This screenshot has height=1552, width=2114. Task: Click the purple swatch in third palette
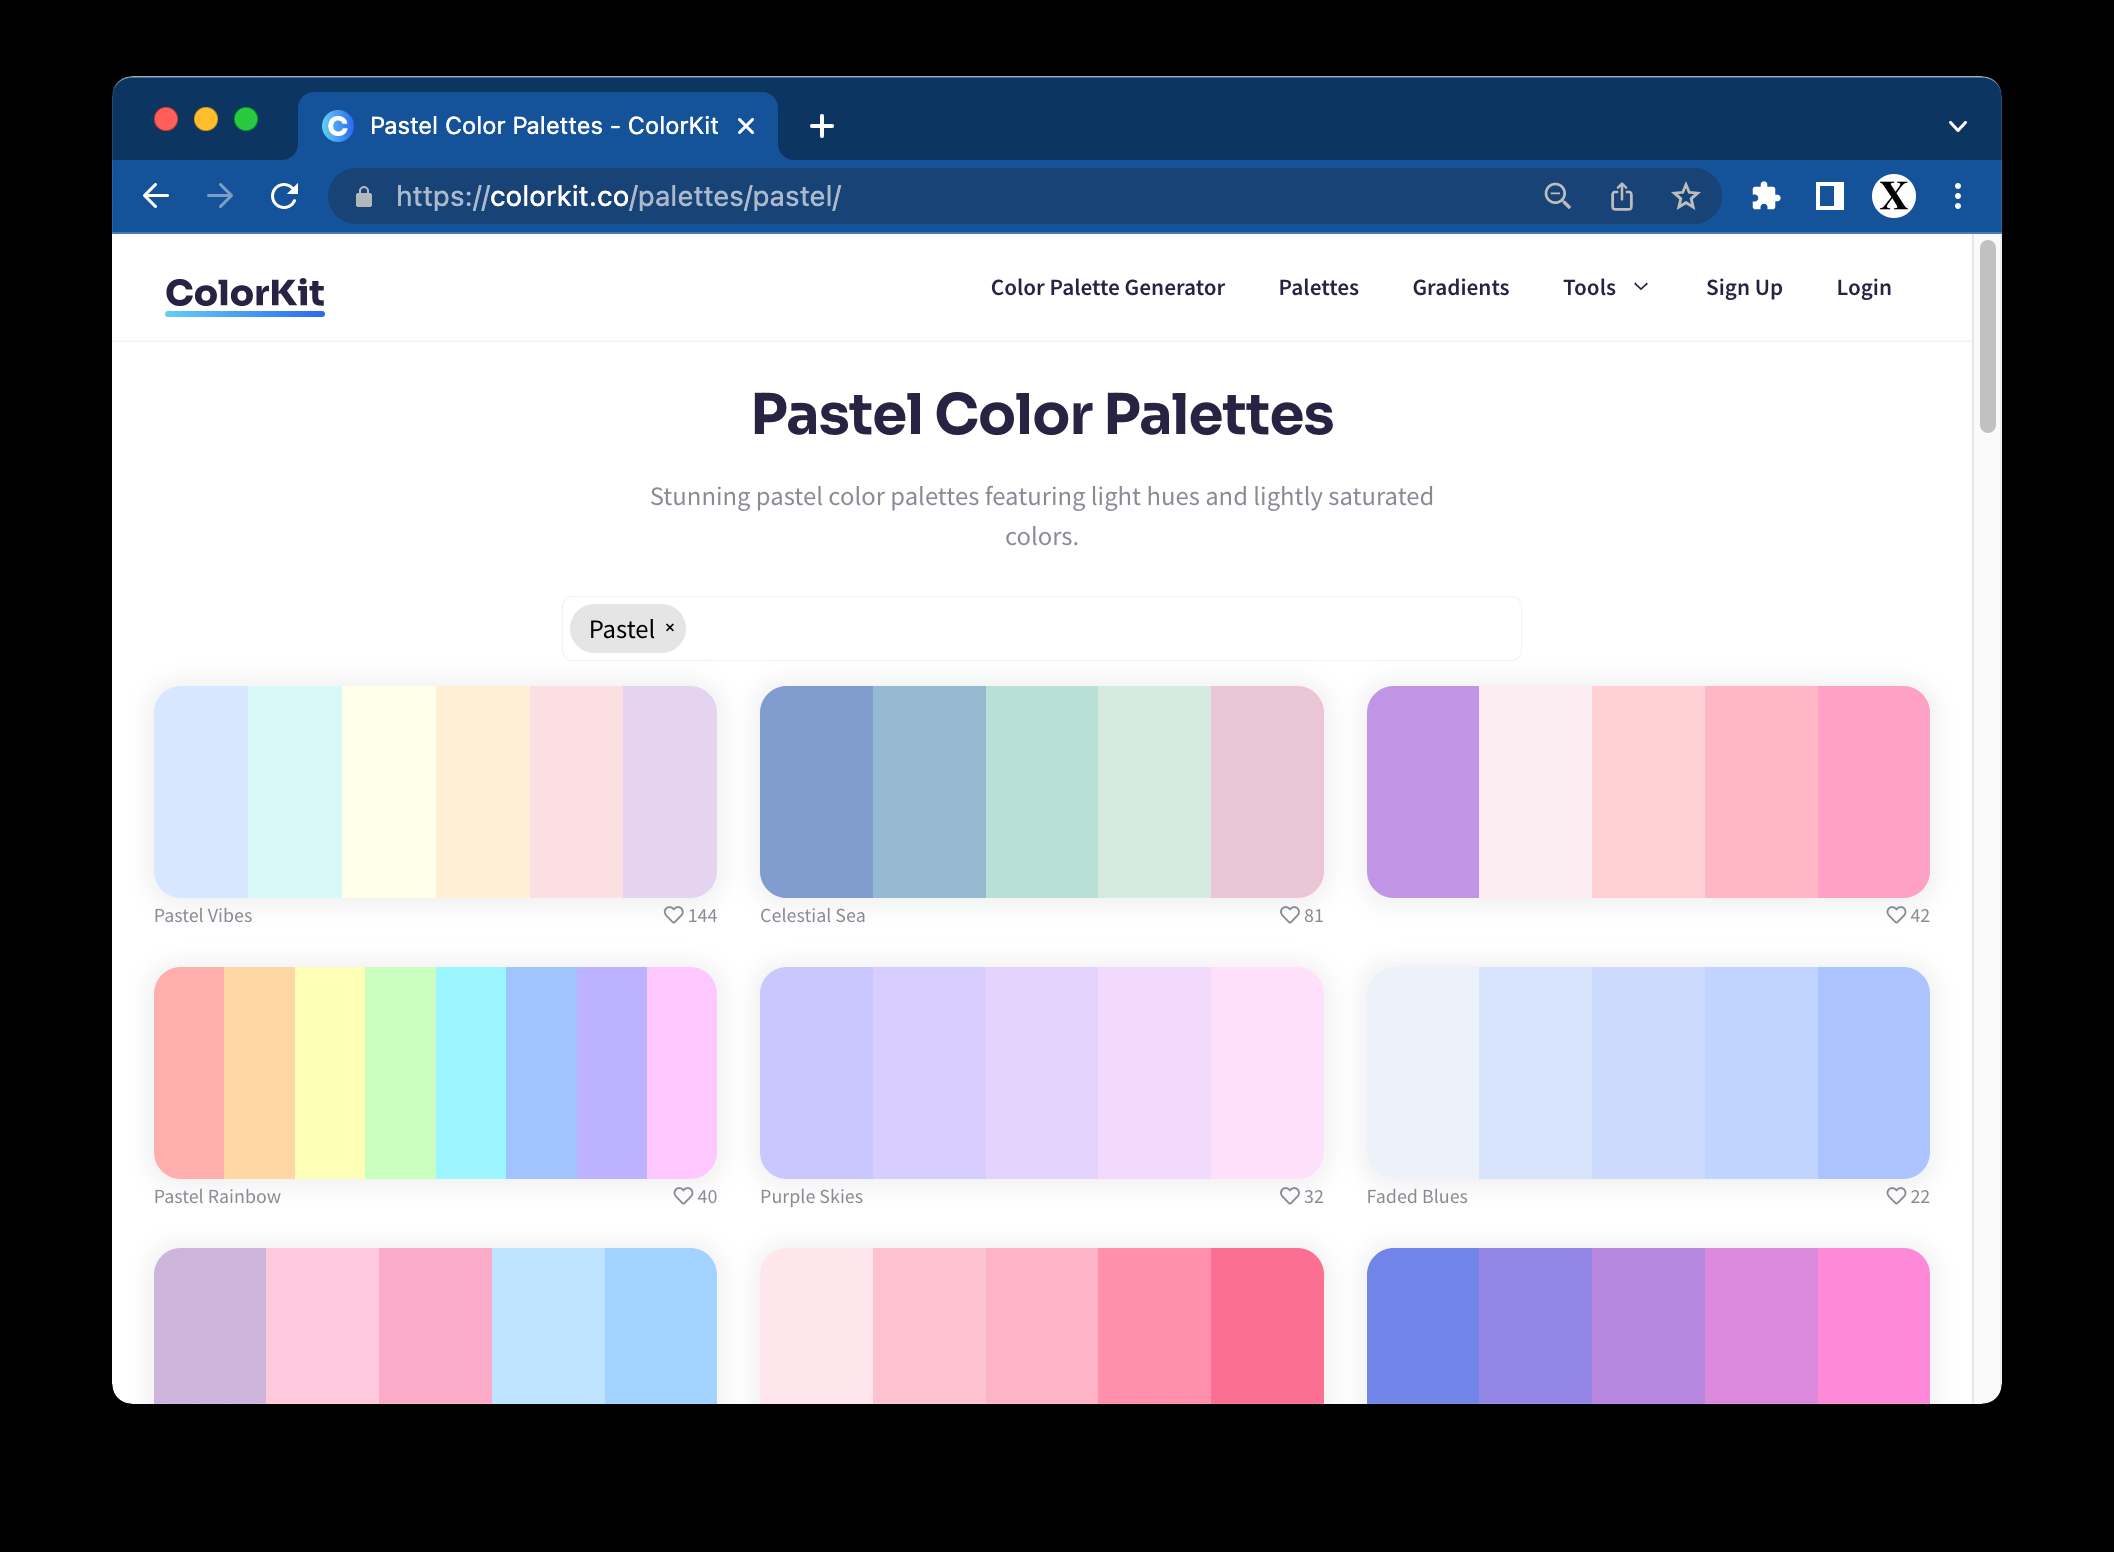[x=1422, y=791]
